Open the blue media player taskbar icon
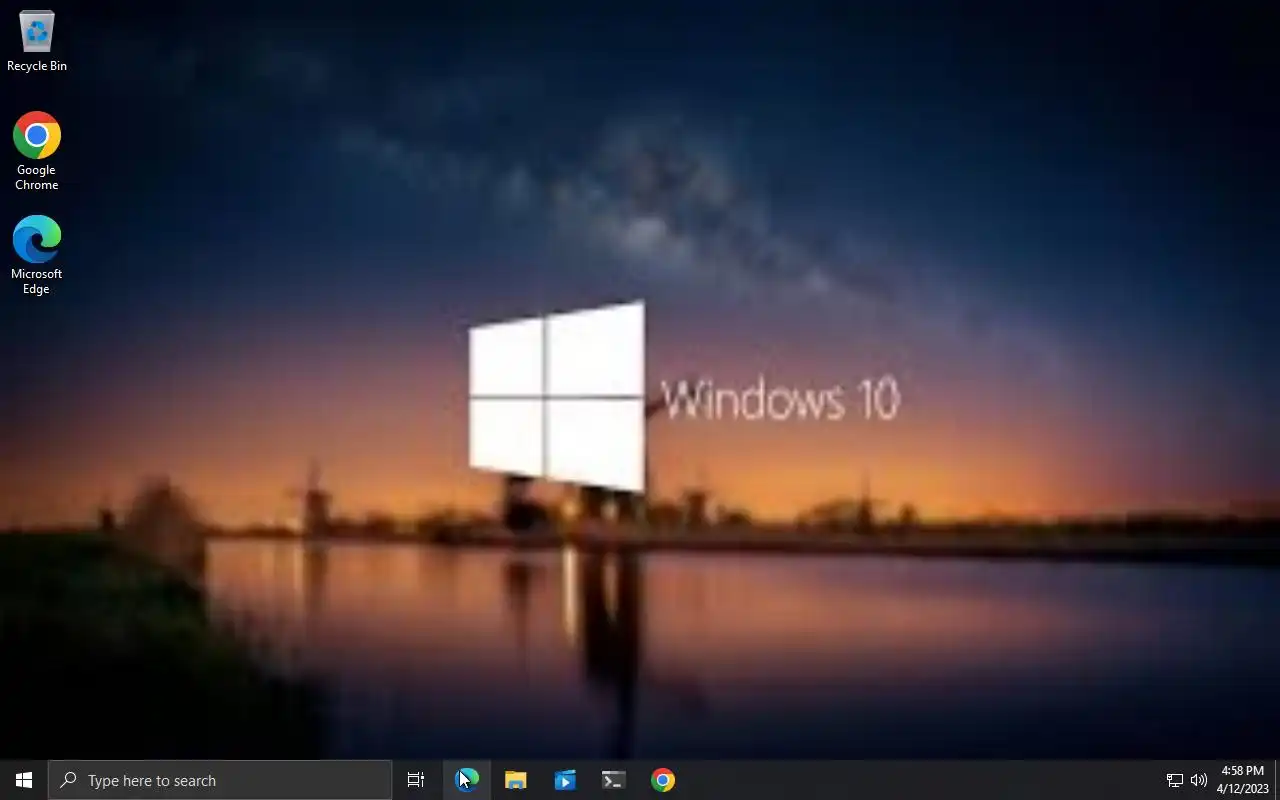This screenshot has height=800, width=1280. (565, 780)
